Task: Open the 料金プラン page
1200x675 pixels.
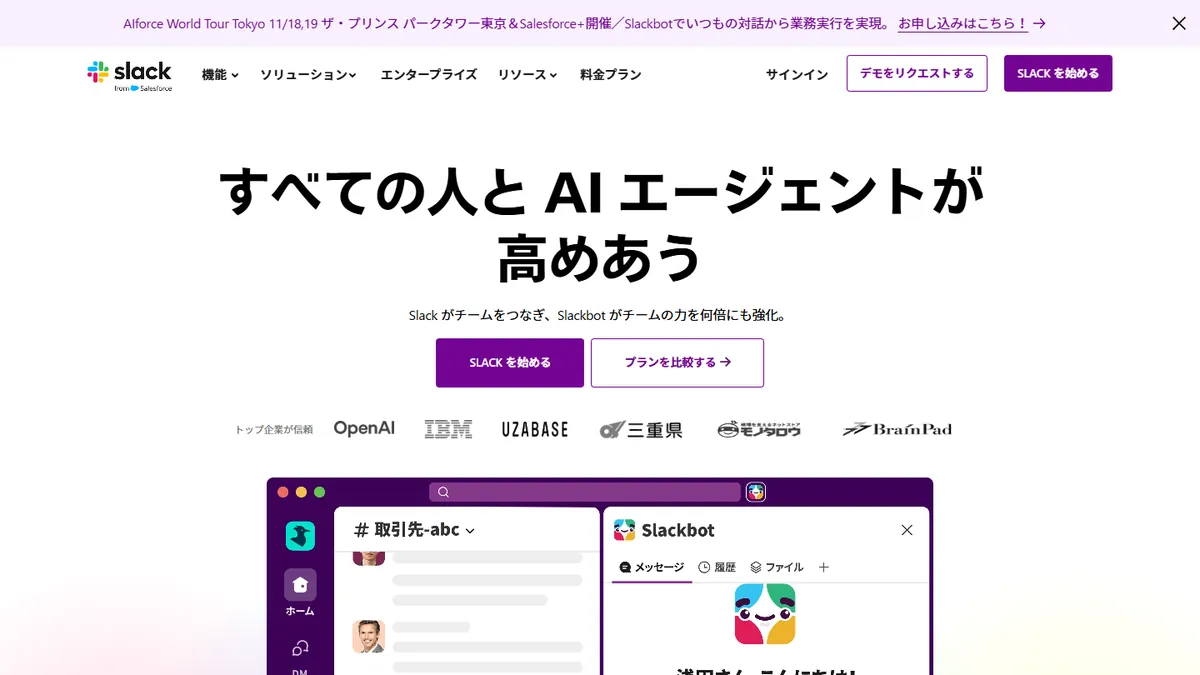Action: pos(610,74)
